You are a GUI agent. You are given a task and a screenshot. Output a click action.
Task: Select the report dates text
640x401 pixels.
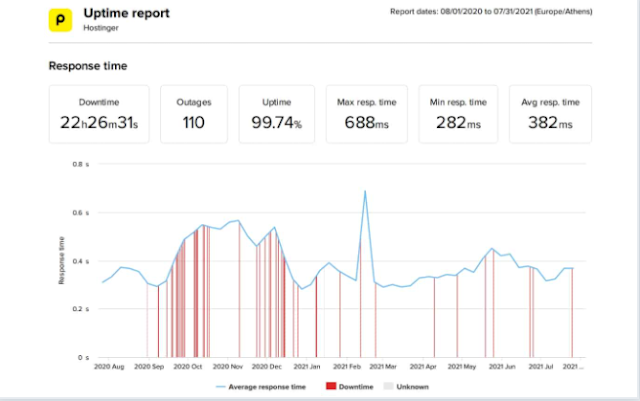(x=491, y=11)
